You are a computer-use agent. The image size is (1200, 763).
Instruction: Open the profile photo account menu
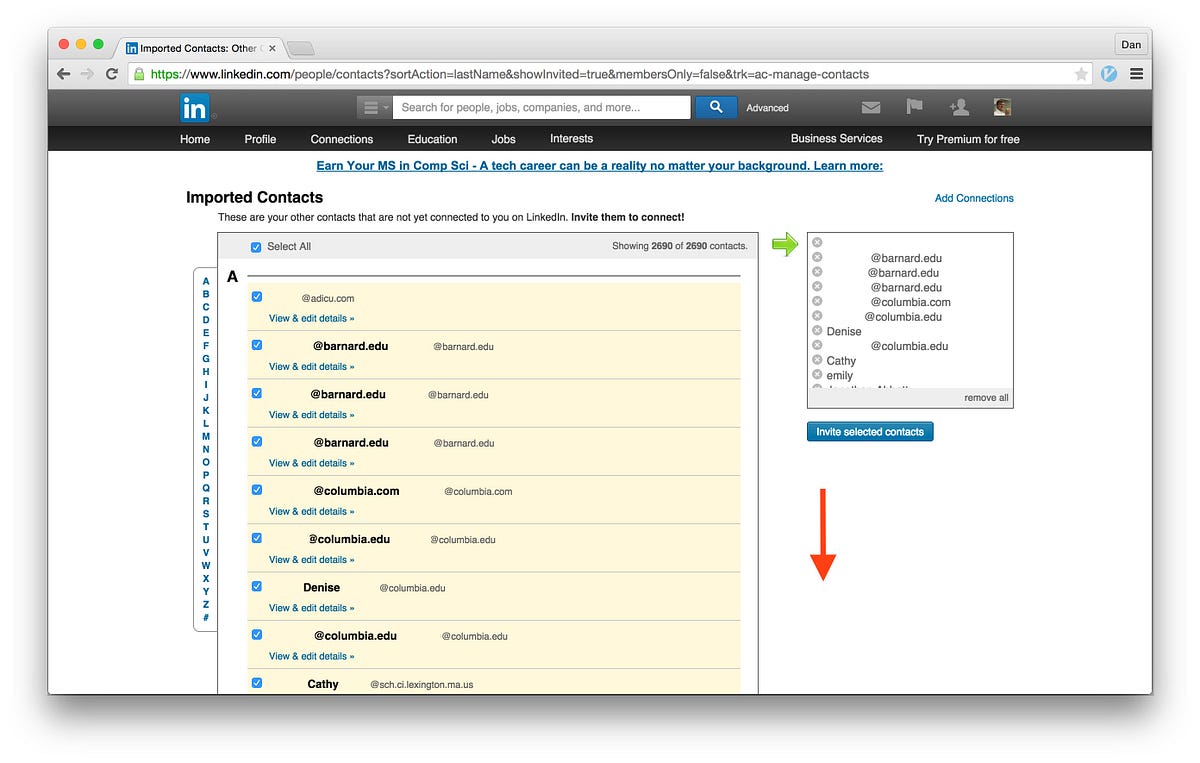tap(1002, 107)
